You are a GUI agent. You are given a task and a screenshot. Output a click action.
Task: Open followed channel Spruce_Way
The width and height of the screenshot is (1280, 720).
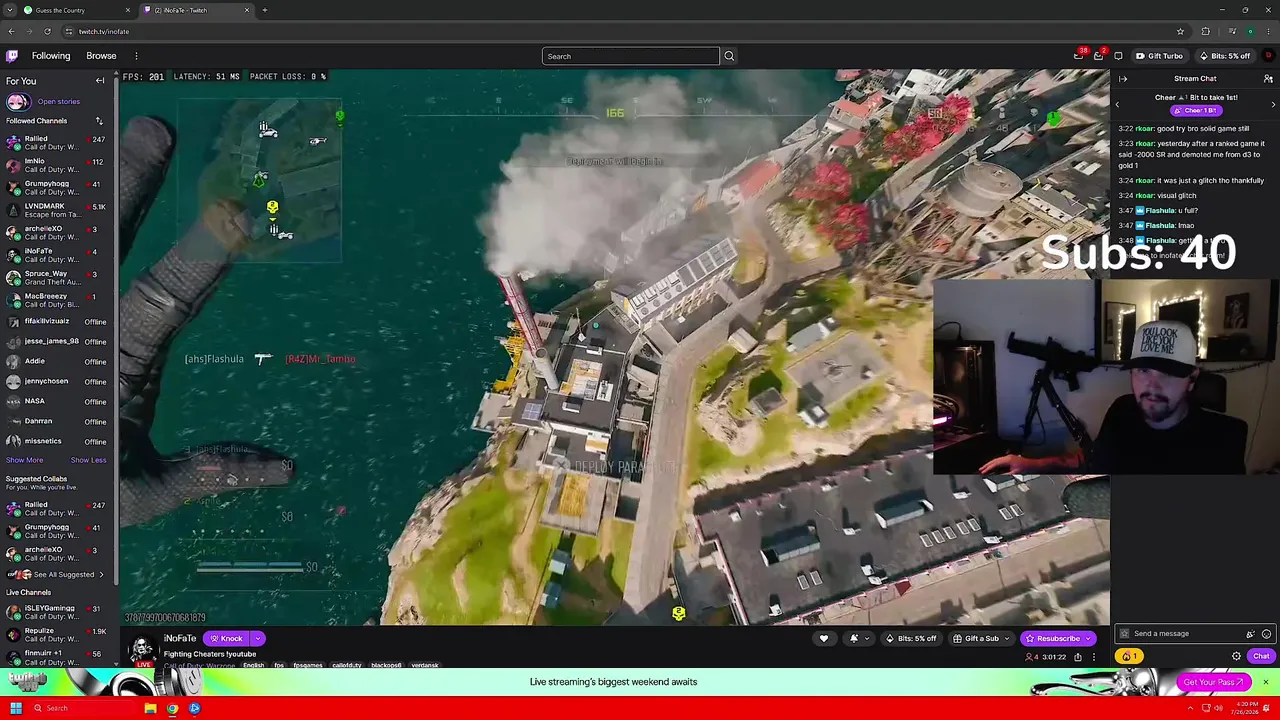(58, 278)
